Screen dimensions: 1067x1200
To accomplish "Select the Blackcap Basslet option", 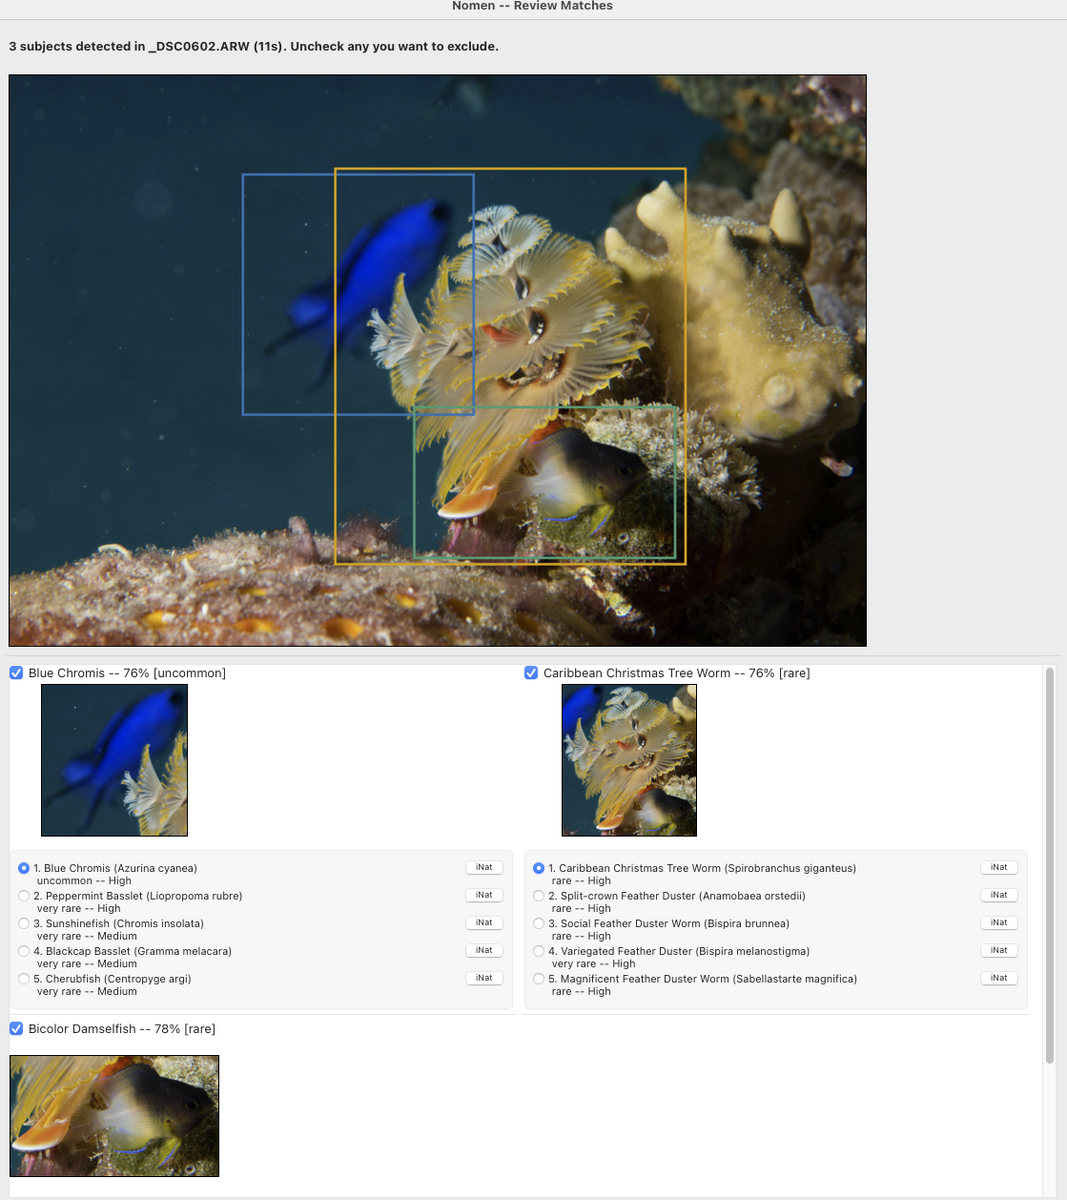I will 24,952.
